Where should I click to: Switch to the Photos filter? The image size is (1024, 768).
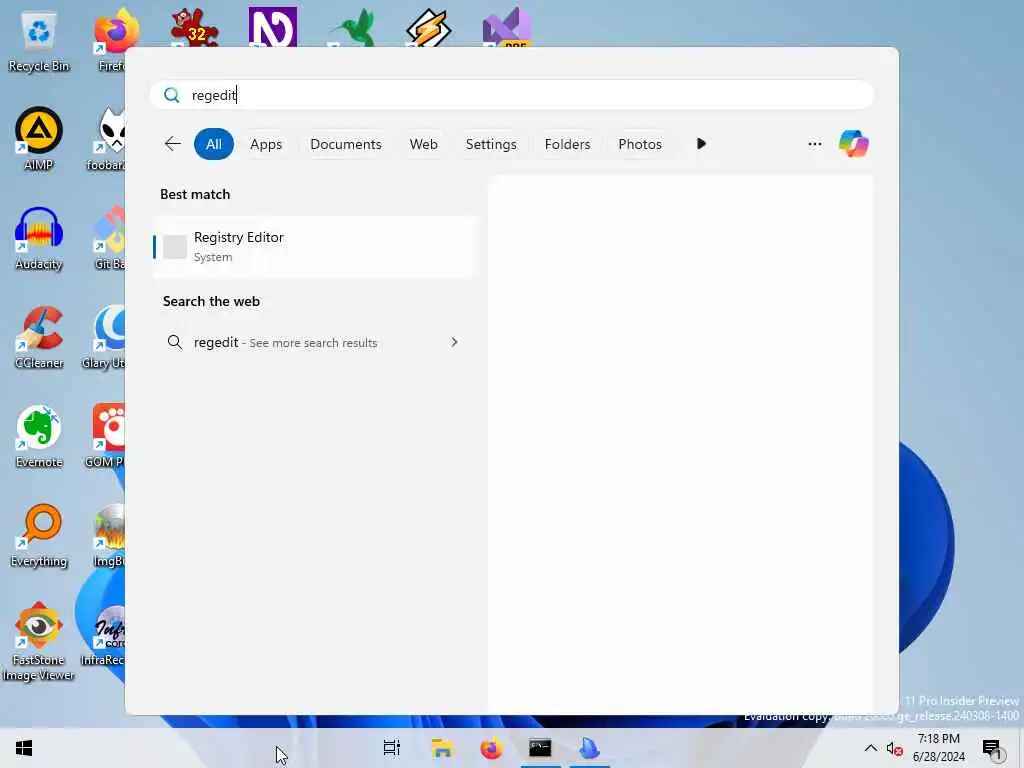pyautogui.click(x=640, y=144)
